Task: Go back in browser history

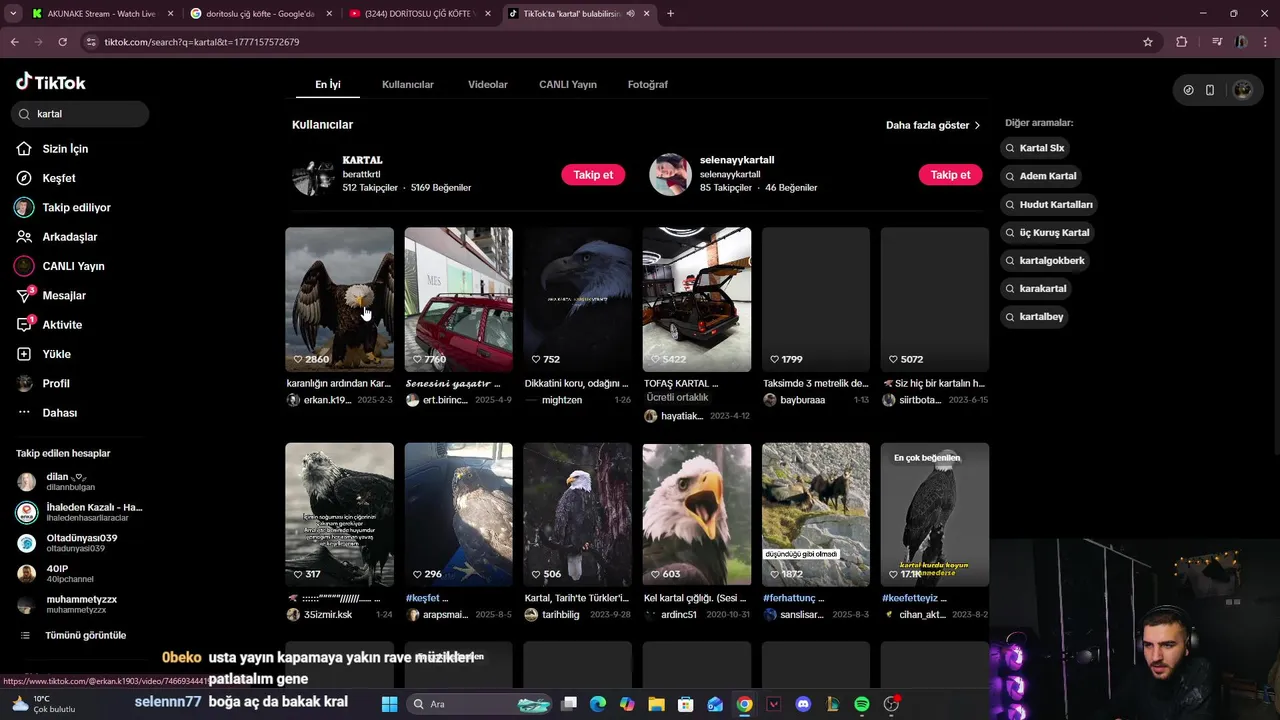Action: (x=14, y=42)
